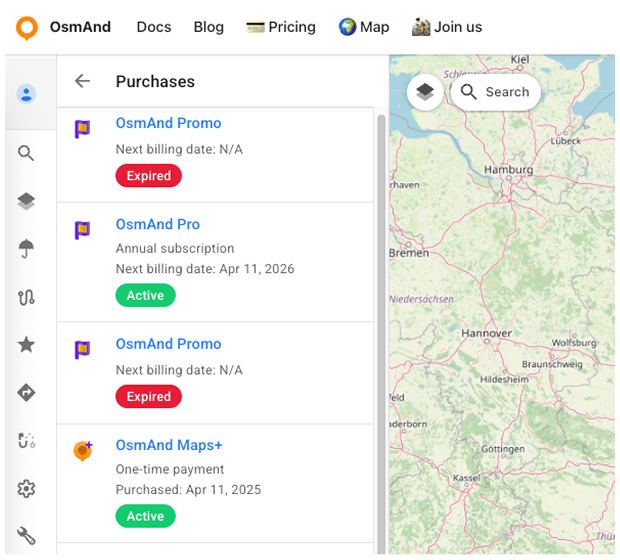Open the sidebar search tool
The image size is (620, 560).
coord(27,153)
